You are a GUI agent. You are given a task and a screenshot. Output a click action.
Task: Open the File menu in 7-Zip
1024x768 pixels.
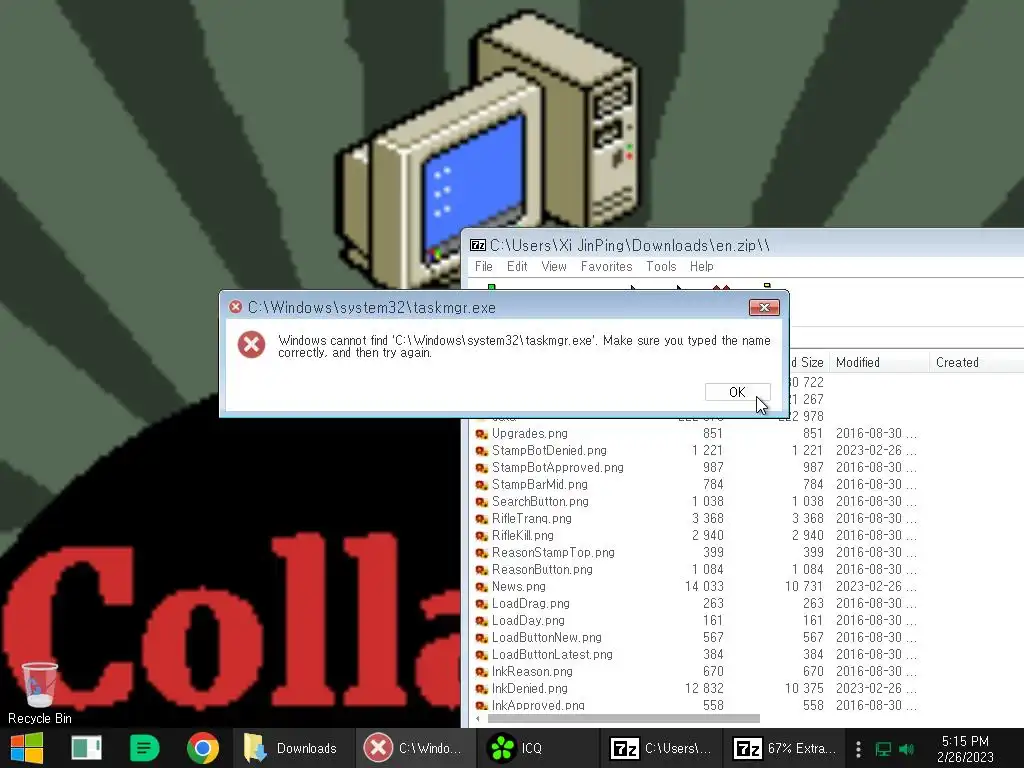(x=483, y=266)
